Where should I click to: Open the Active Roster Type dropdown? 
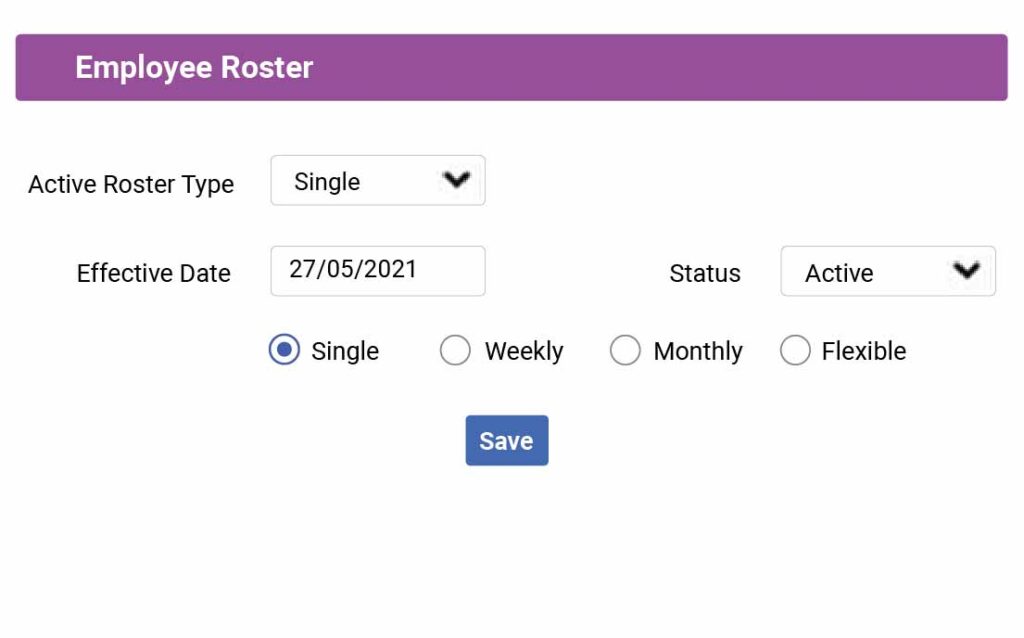377,181
